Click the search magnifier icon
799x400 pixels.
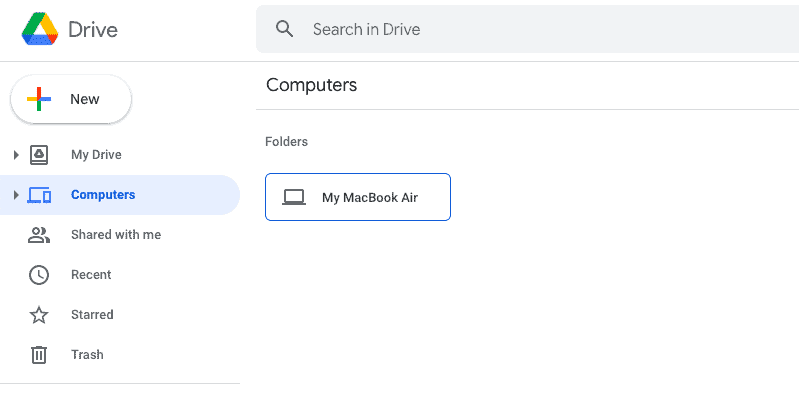(284, 29)
